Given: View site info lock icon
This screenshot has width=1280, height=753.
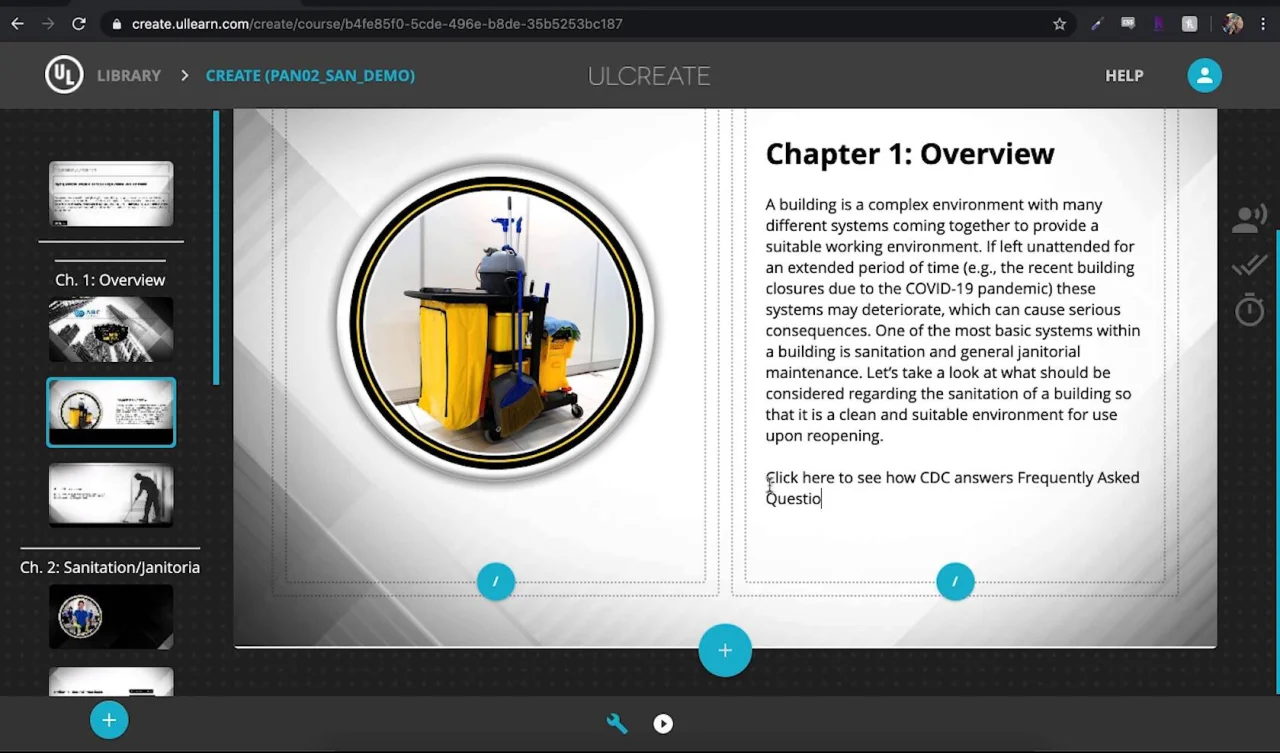Looking at the screenshot, I should pyautogui.click(x=117, y=24).
